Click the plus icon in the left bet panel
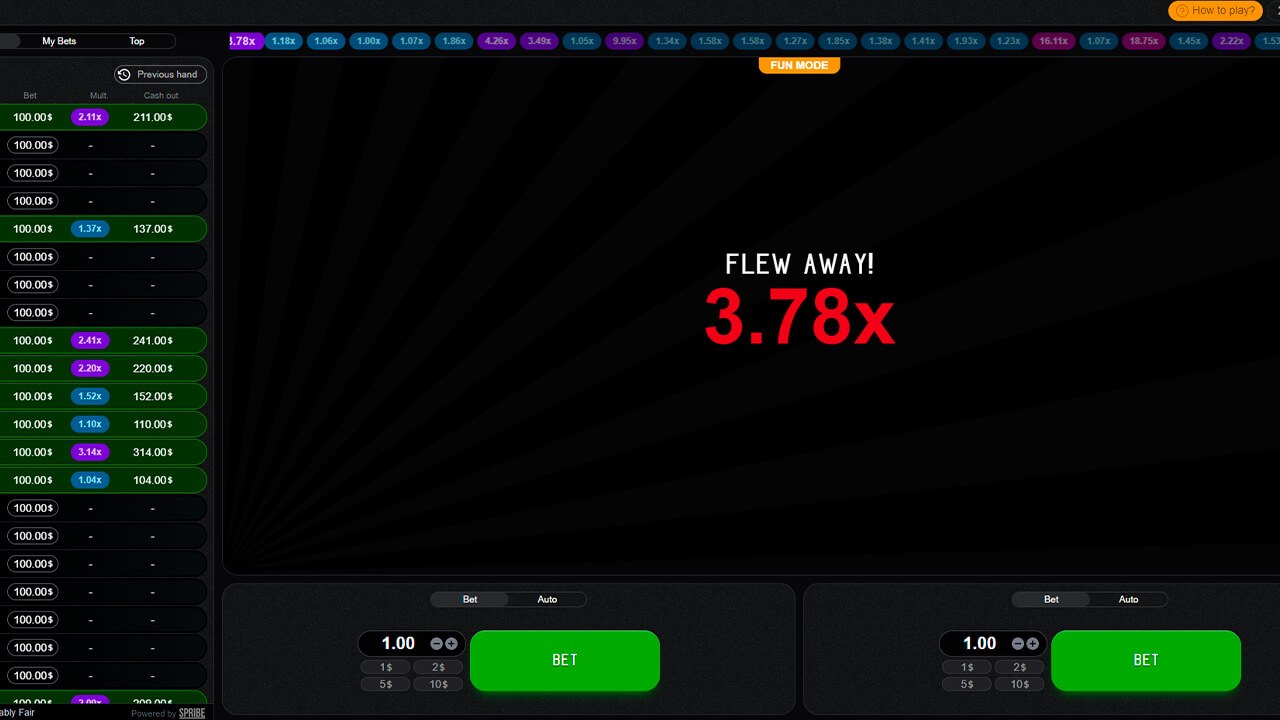This screenshot has height=720, width=1280. (x=451, y=644)
